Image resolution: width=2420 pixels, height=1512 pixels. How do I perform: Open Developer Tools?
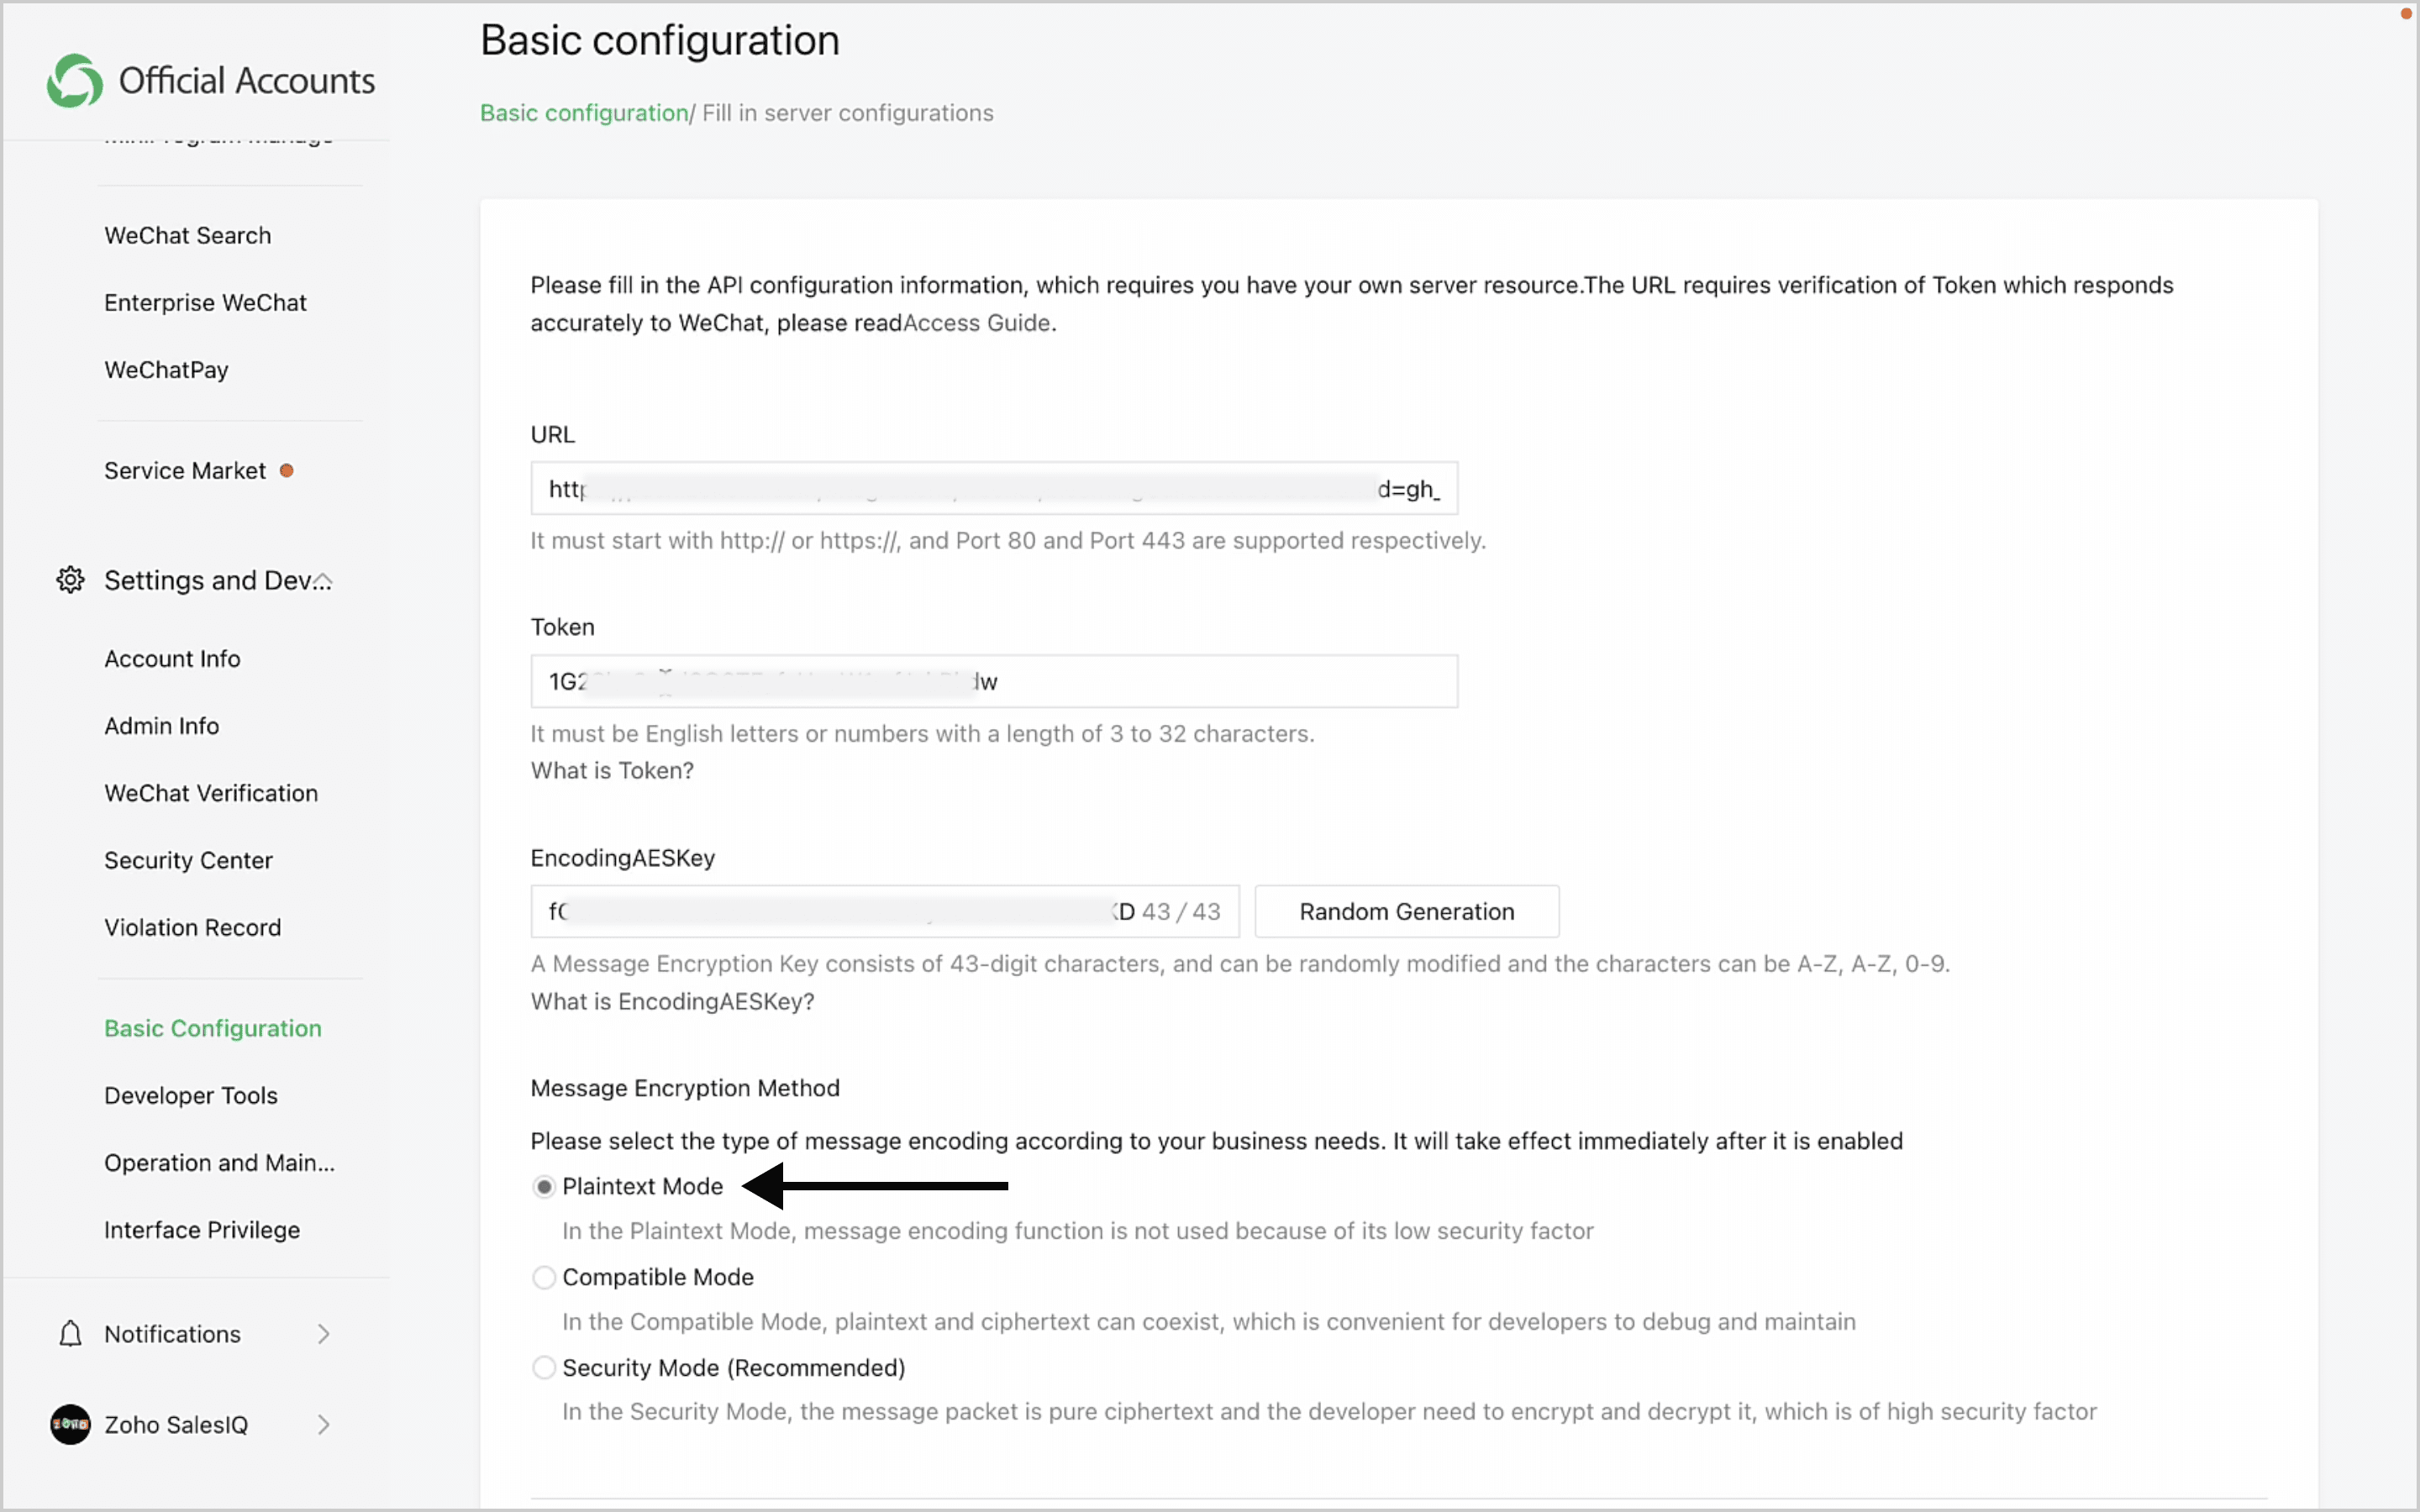[x=191, y=1095]
